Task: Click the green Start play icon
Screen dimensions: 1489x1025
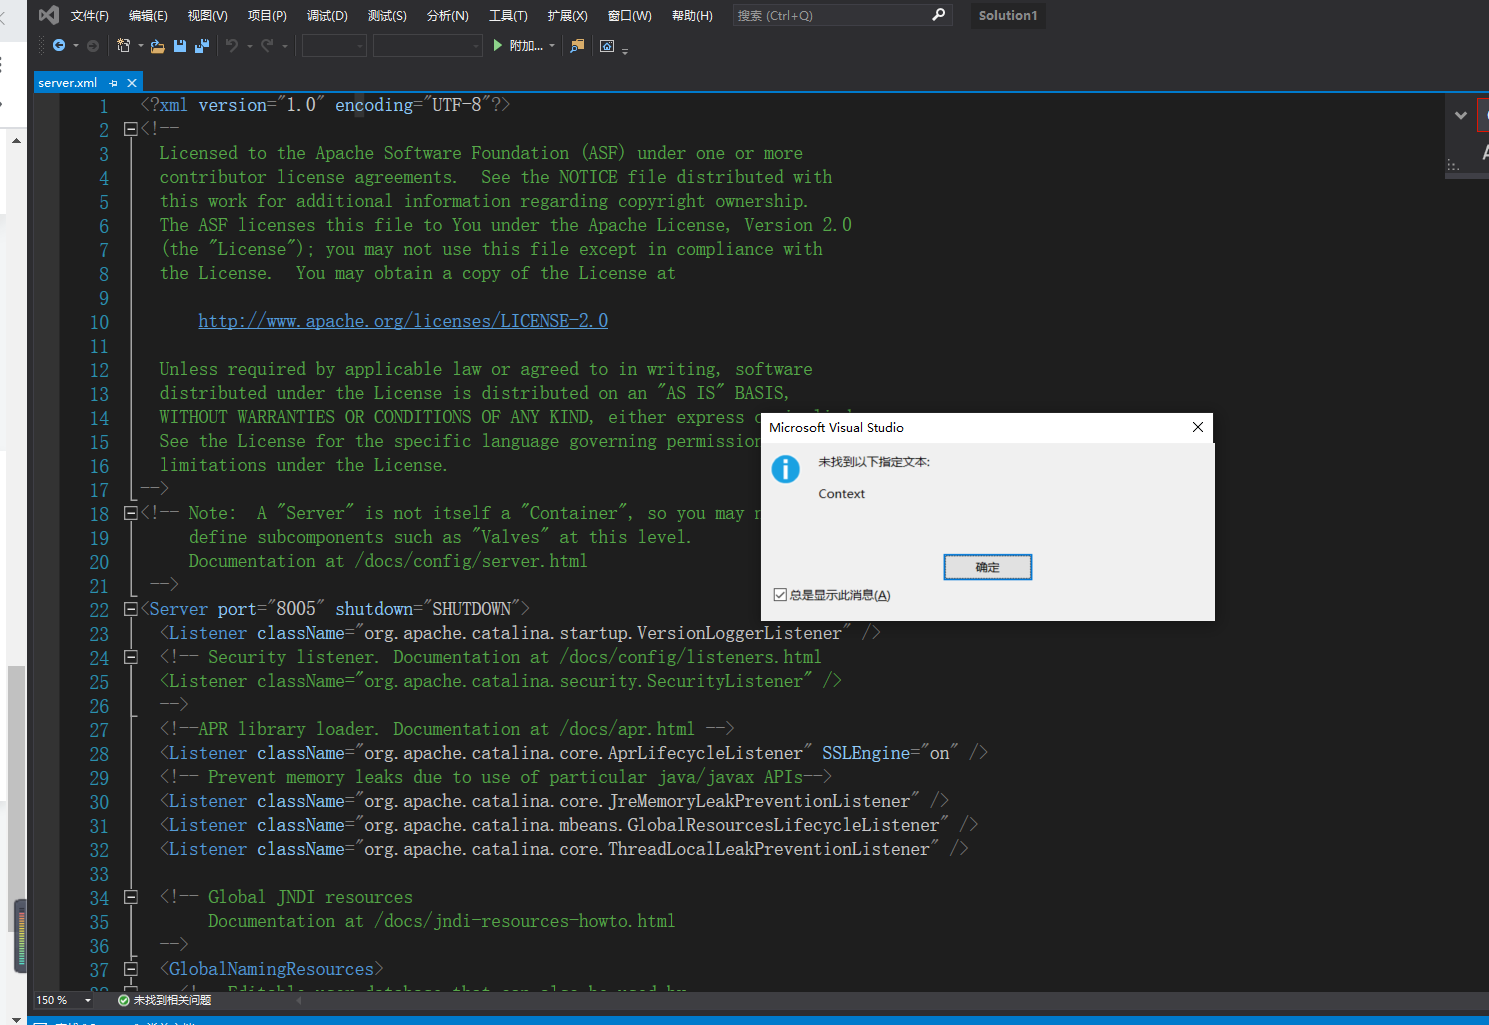Action: pos(498,45)
